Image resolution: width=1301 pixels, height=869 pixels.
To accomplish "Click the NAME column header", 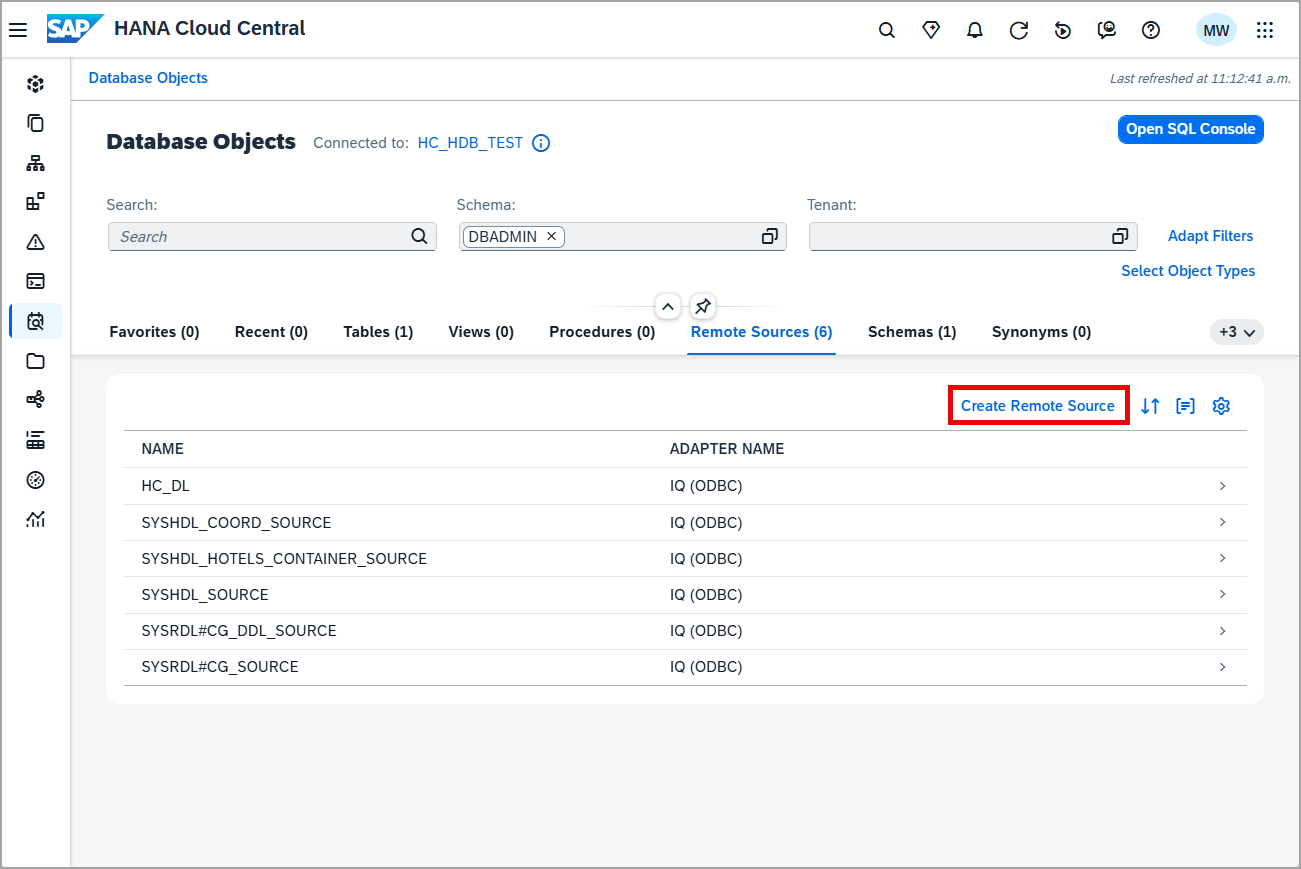I will click(163, 449).
